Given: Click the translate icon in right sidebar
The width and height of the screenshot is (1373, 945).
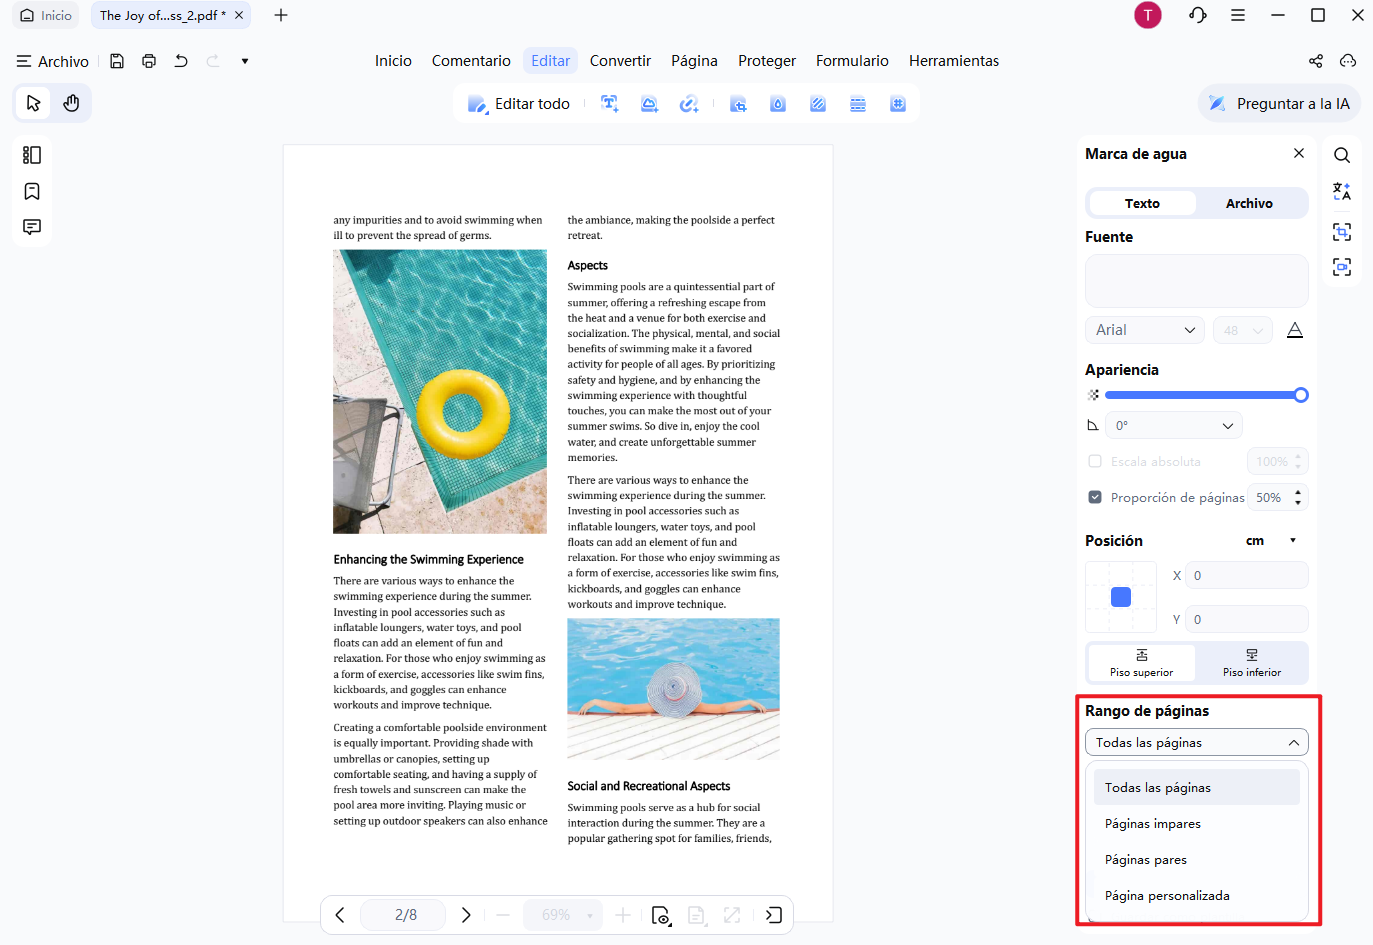Looking at the screenshot, I should pyautogui.click(x=1342, y=191).
